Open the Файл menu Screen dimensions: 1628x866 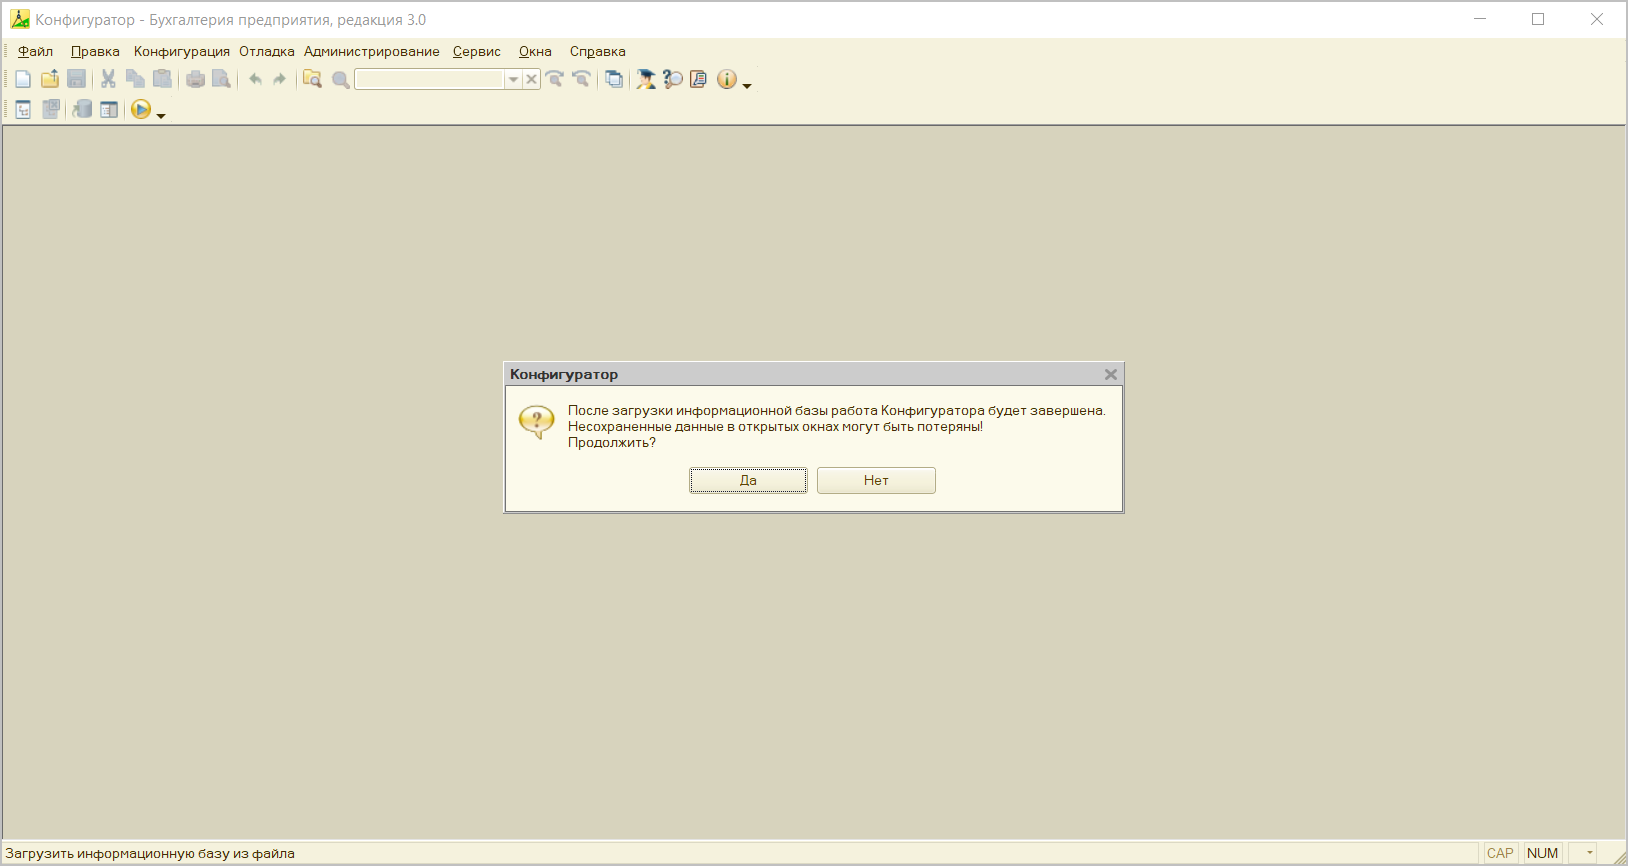[x=35, y=52]
